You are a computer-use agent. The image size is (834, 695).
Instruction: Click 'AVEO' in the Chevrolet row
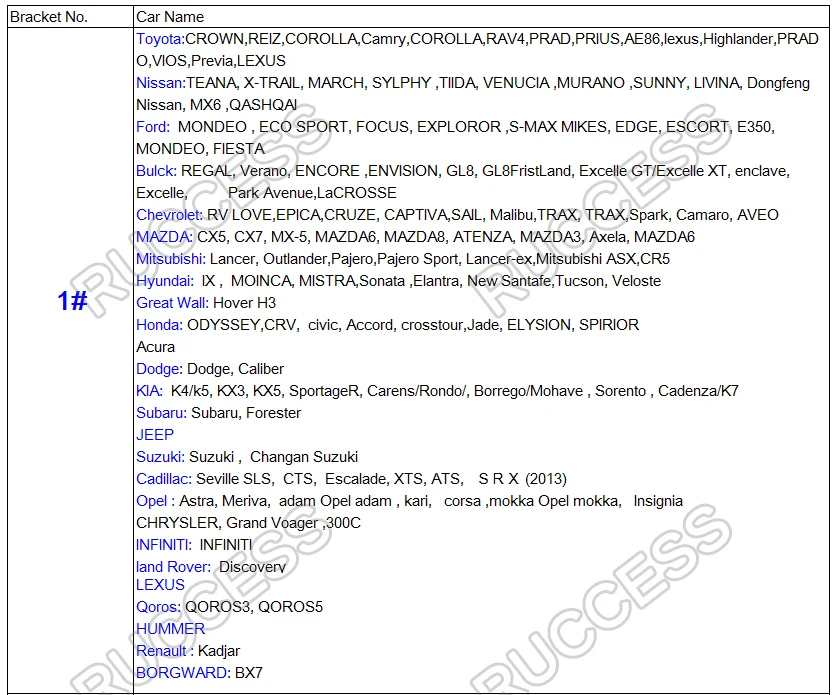click(x=758, y=215)
